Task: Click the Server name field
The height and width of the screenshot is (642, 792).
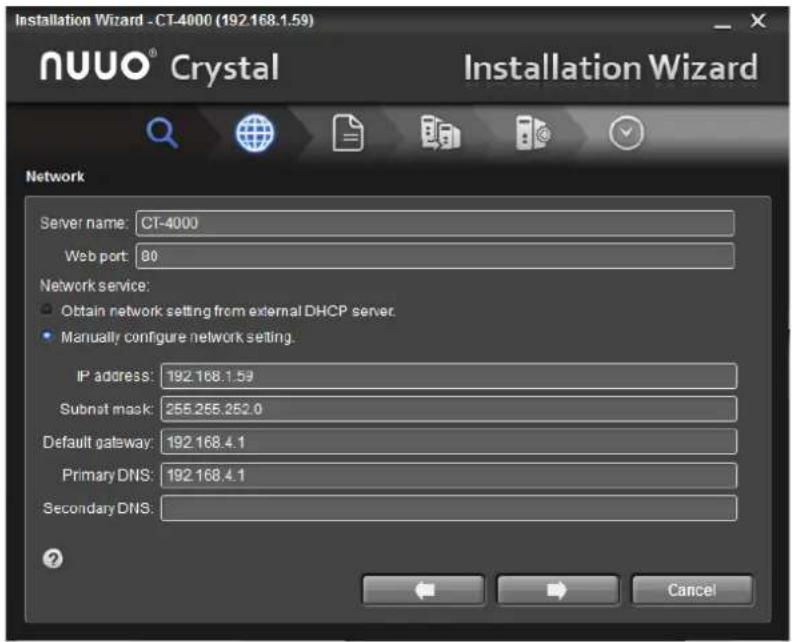Action: 435,223
